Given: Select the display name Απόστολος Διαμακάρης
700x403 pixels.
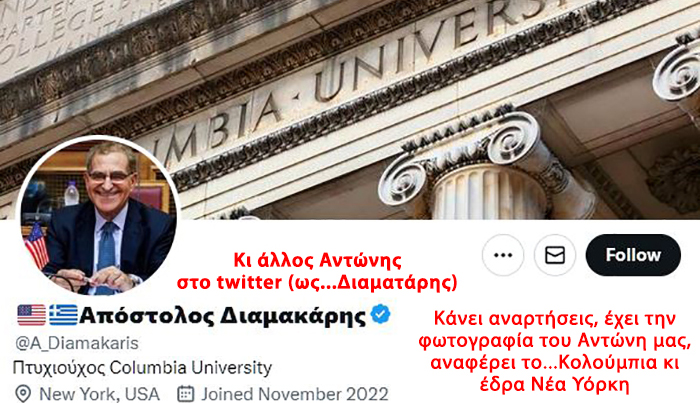Looking at the screenshot, I should point(222,316).
